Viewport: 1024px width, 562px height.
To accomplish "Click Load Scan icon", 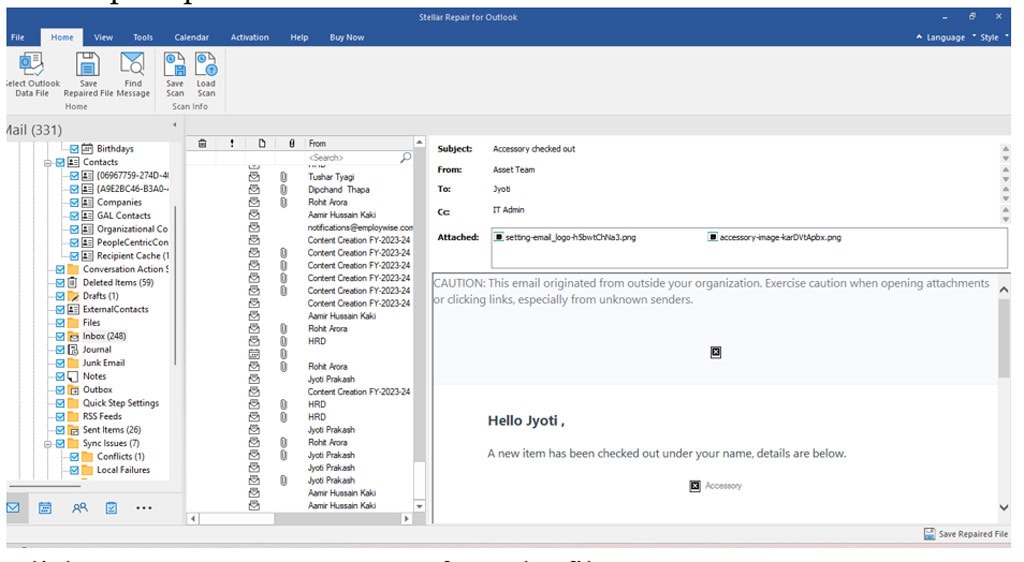I will click(x=206, y=65).
